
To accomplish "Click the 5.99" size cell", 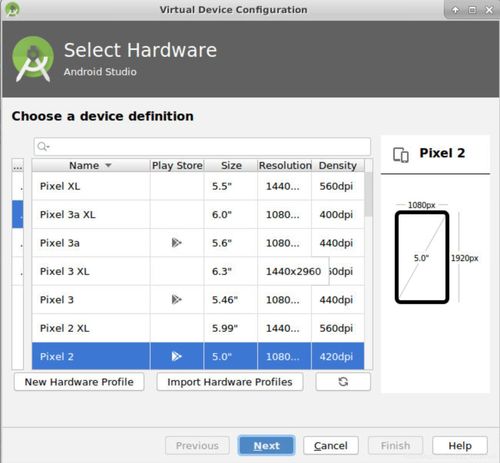I will pyautogui.click(x=231, y=328).
